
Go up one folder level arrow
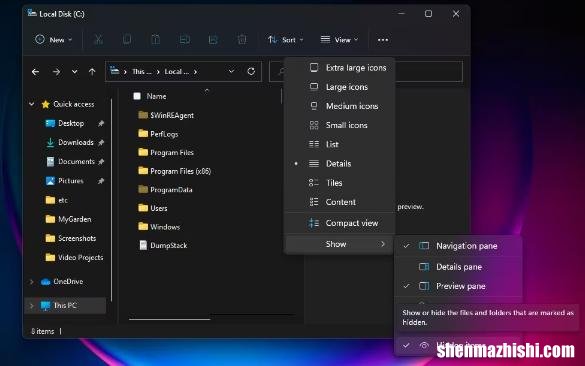[x=92, y=72]
